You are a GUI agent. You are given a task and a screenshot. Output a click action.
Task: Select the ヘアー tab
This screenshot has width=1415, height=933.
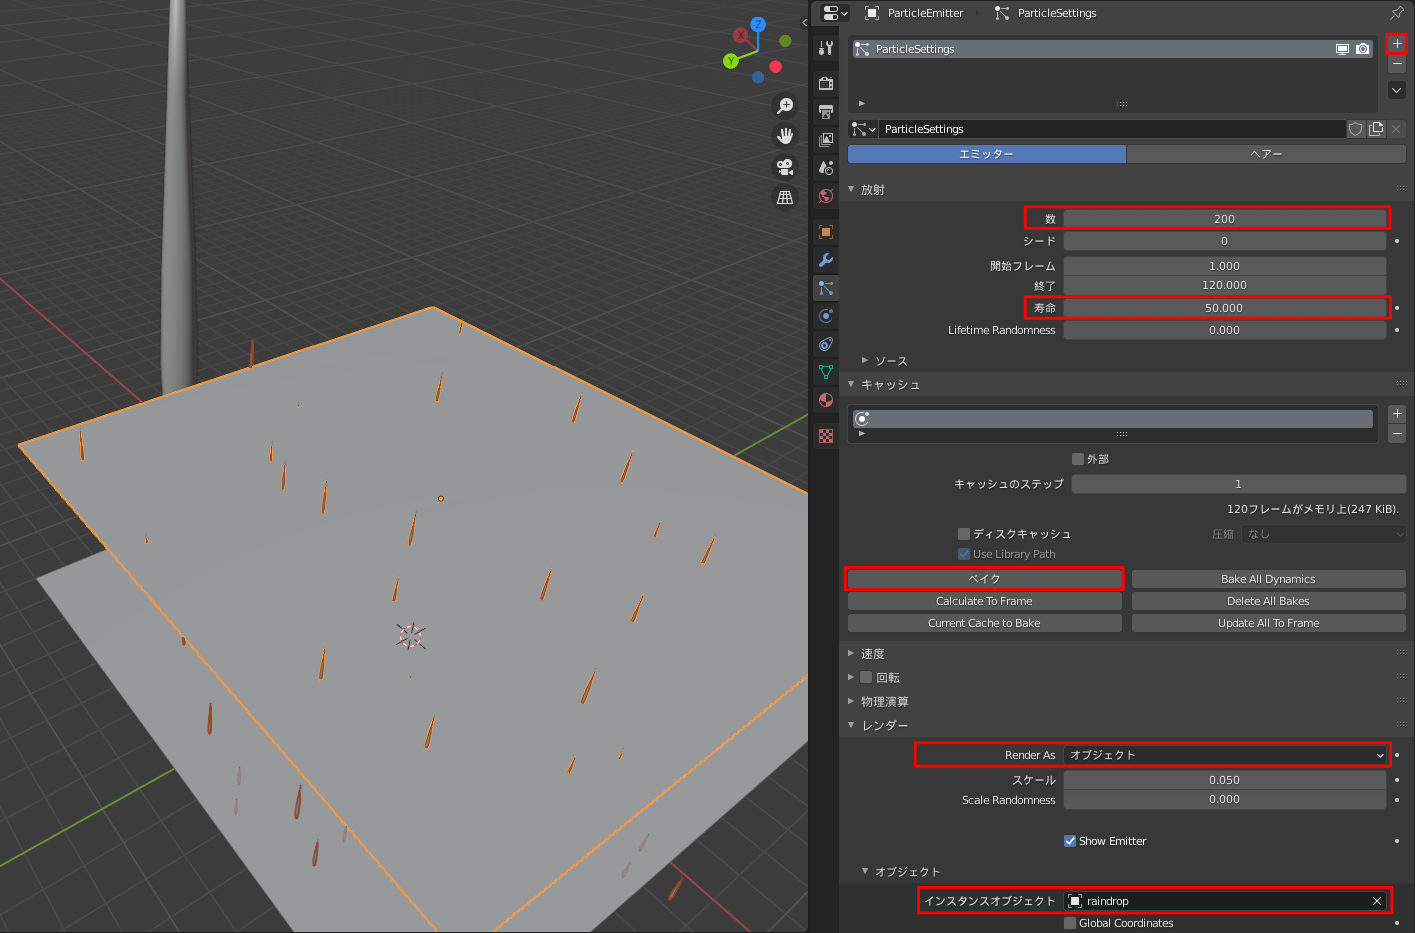[x=1266, y=154]
